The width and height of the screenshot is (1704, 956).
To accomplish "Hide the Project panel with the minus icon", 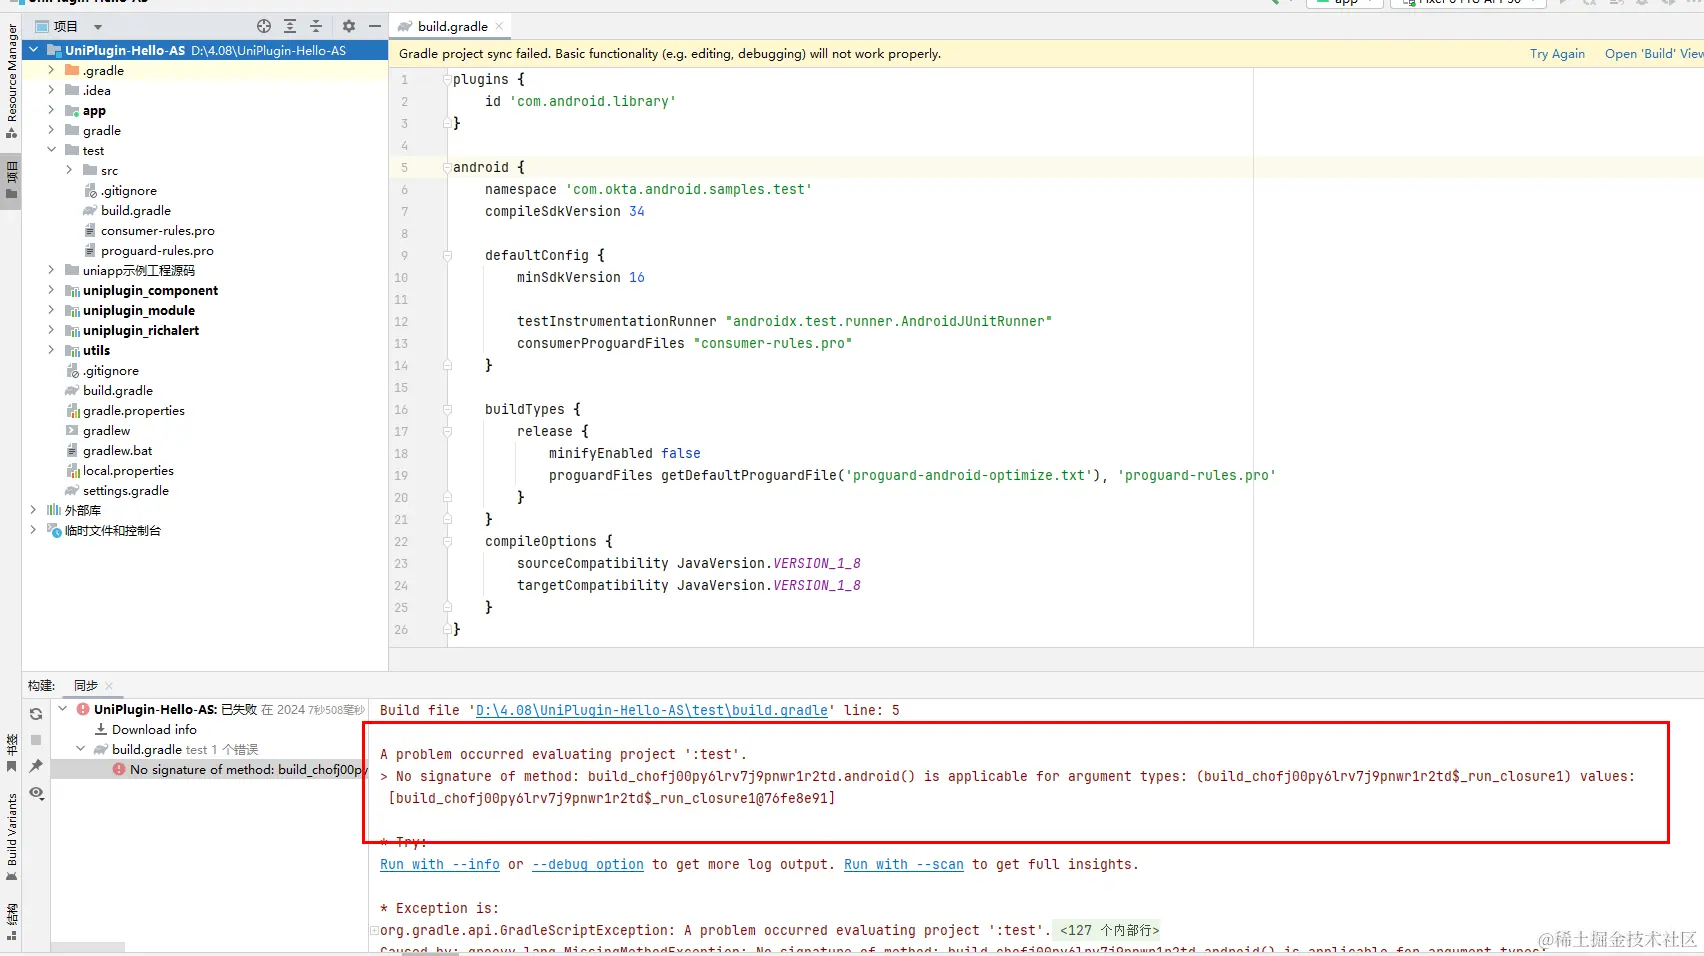I will click(375, 26).
